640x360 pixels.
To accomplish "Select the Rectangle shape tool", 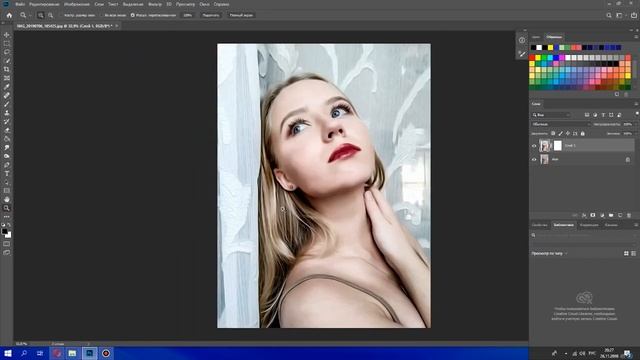I will (7, 191).
